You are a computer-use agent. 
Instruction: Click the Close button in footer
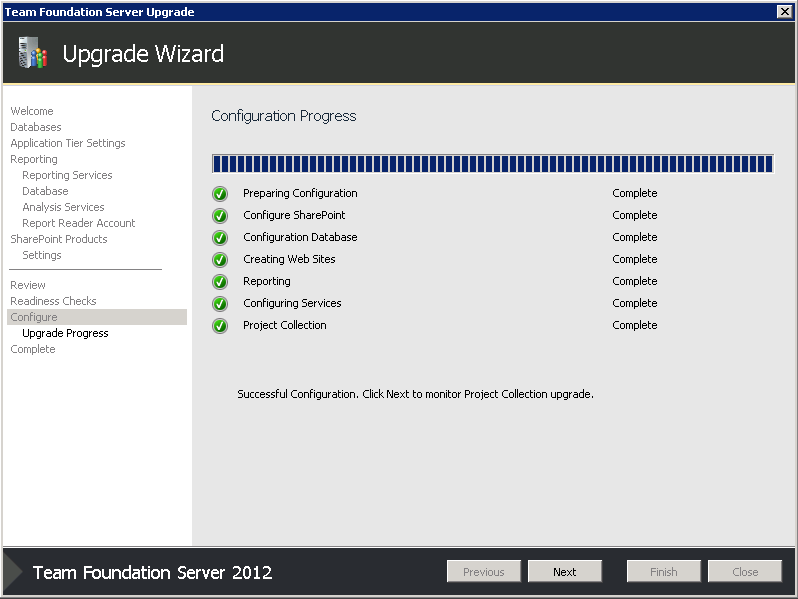click(745, 572)
